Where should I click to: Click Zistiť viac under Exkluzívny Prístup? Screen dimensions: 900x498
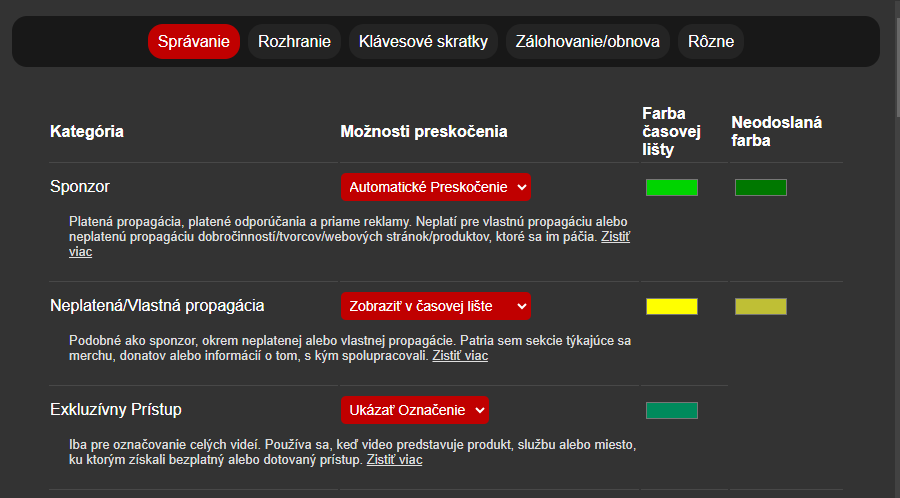pos(394,460)
